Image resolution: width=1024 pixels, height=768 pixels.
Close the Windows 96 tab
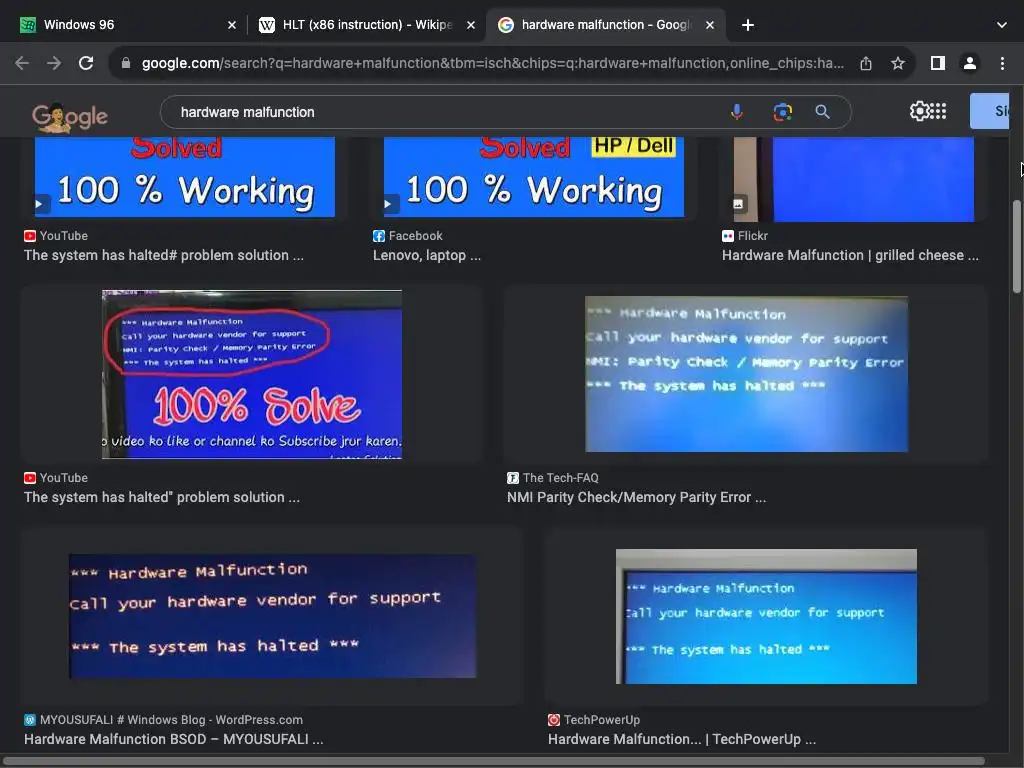(232, 25)
